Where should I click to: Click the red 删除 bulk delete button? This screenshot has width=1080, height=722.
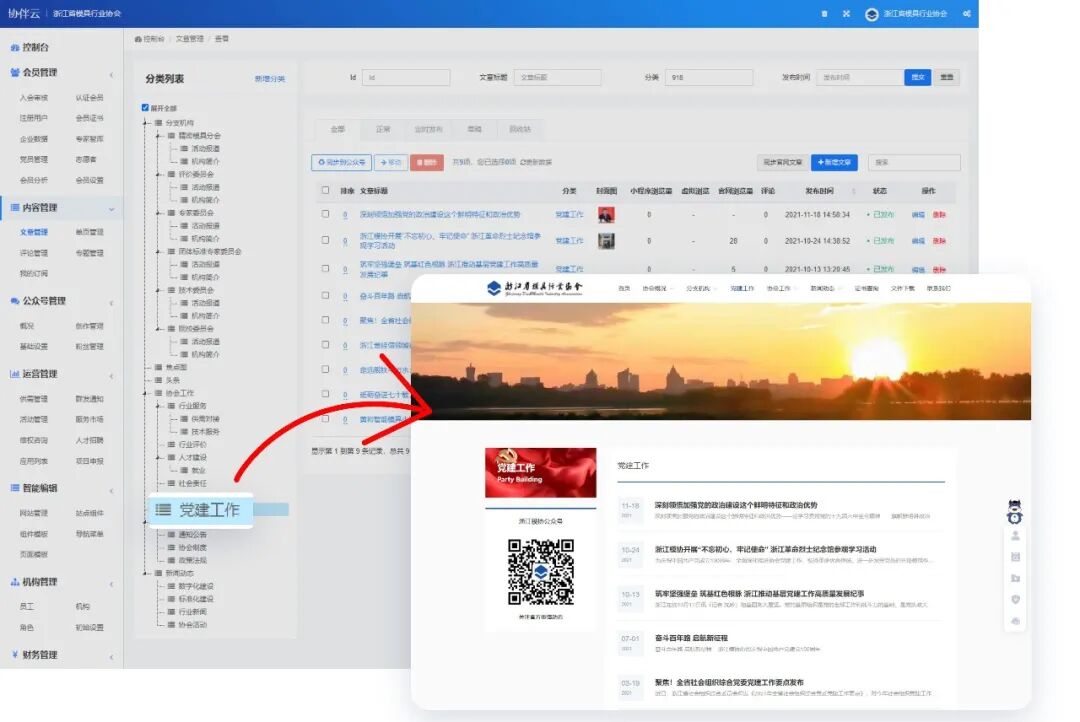click(427, 163)
